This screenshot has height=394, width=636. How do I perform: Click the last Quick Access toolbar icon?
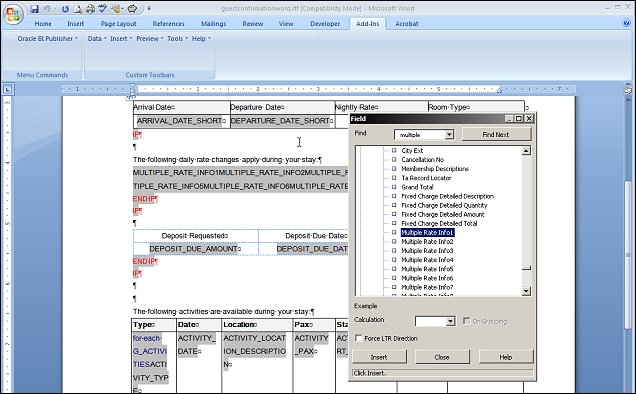tap(132, 9)
